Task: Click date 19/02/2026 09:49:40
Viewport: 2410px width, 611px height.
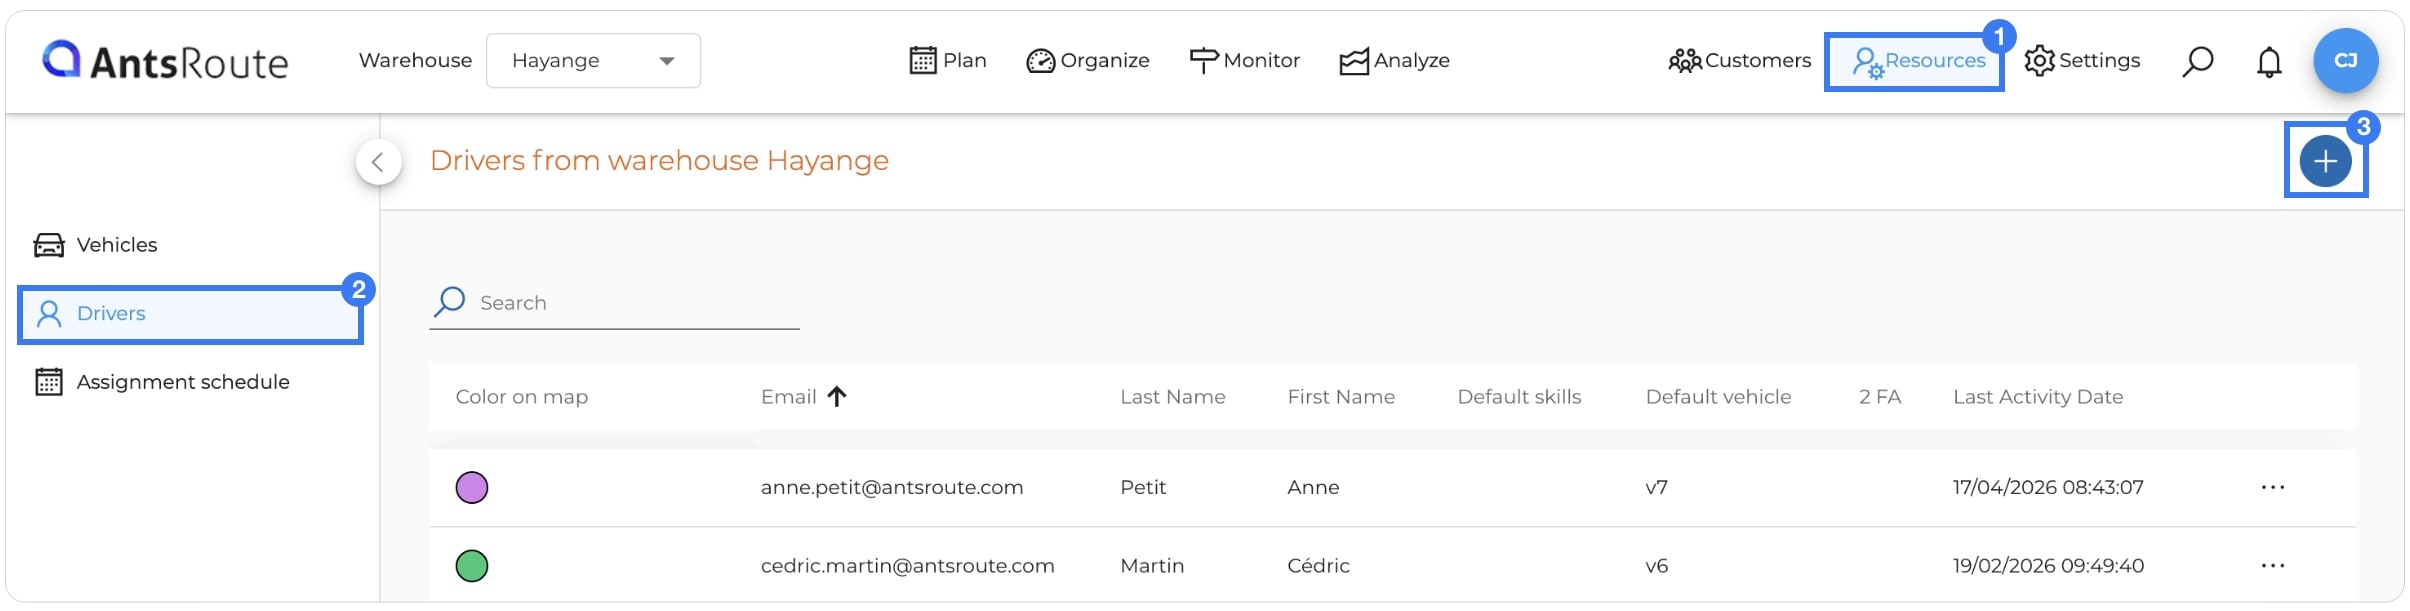Action: pyautogui.click(x=2047, y=566)
